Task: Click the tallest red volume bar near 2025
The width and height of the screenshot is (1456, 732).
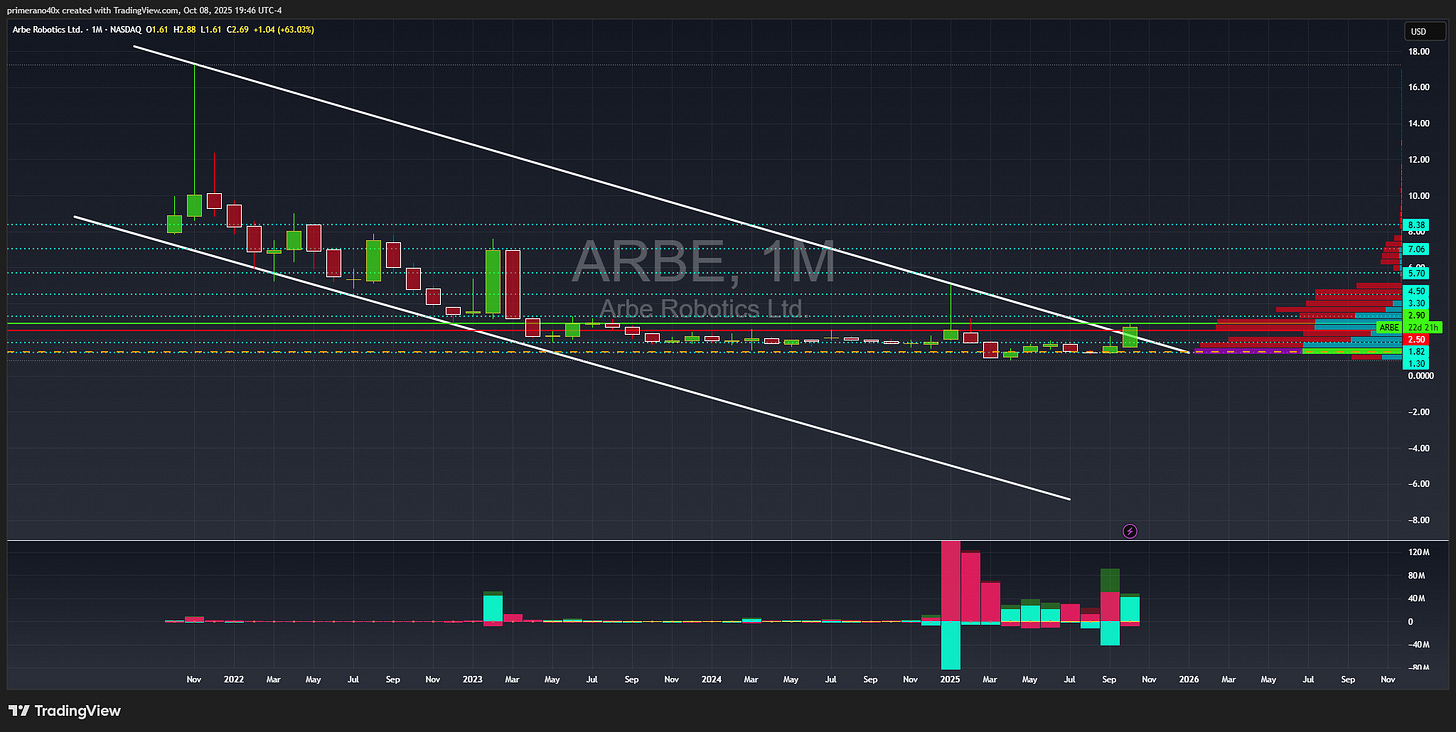Action: pos(950,580)
